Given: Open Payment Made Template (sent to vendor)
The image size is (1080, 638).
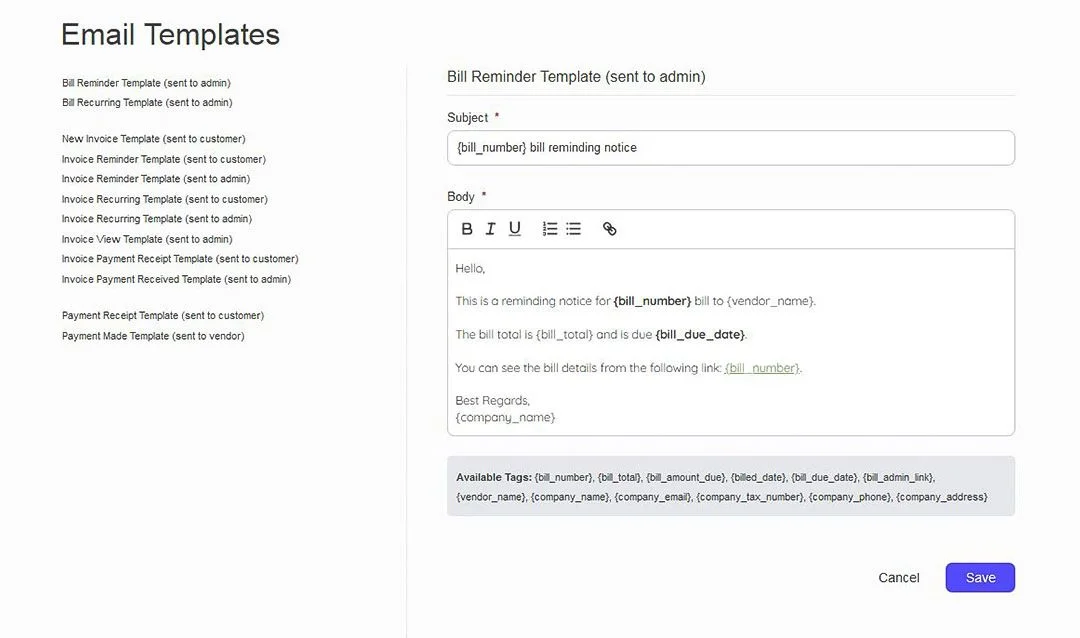Looking at the screenshot, I should (x=153, y=336).
